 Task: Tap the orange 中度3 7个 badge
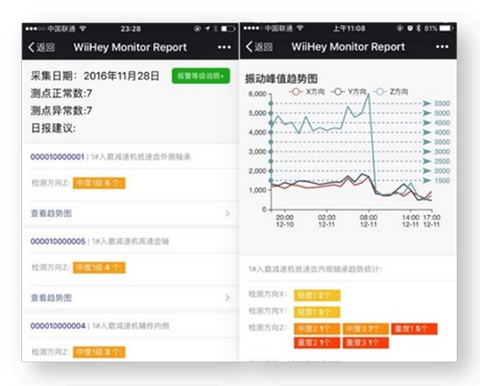coord(366,329)
